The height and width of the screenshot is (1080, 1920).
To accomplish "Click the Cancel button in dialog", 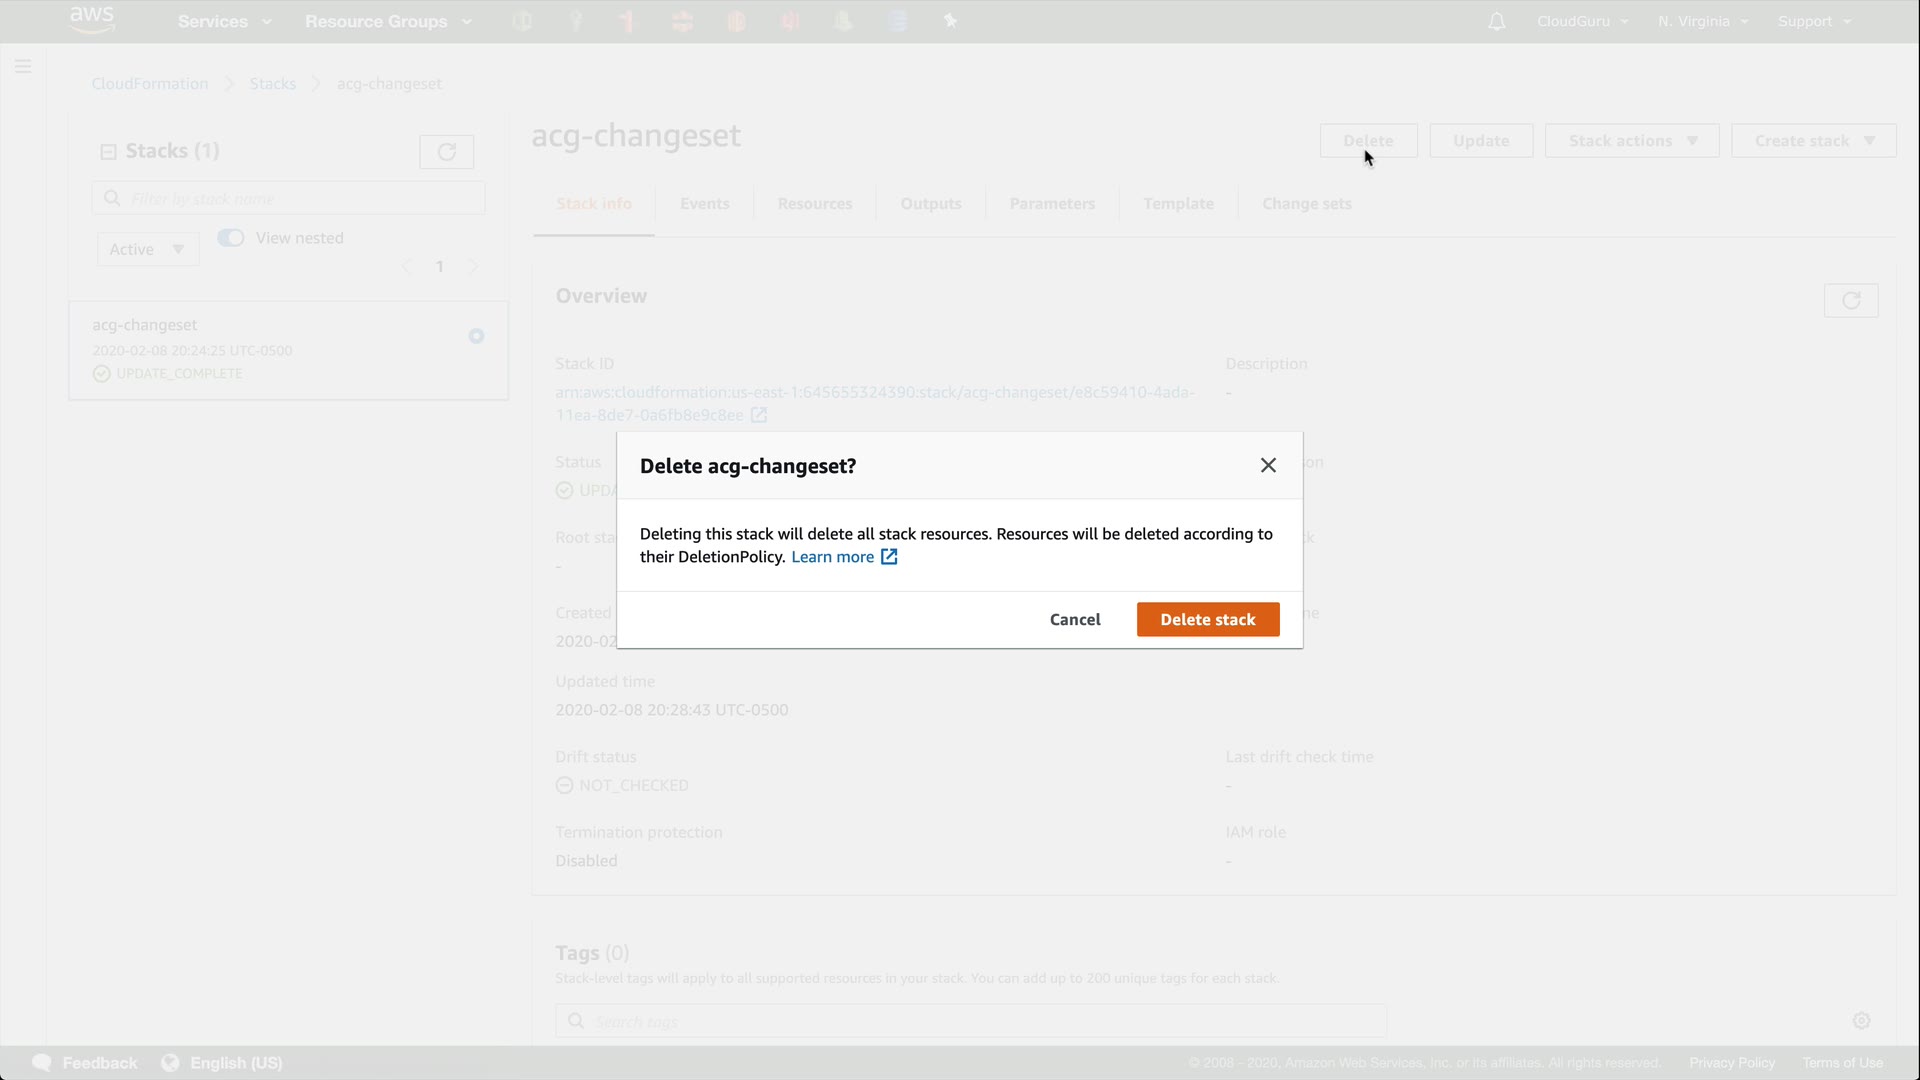I will pyautogui.click(x=1075, y=620).
